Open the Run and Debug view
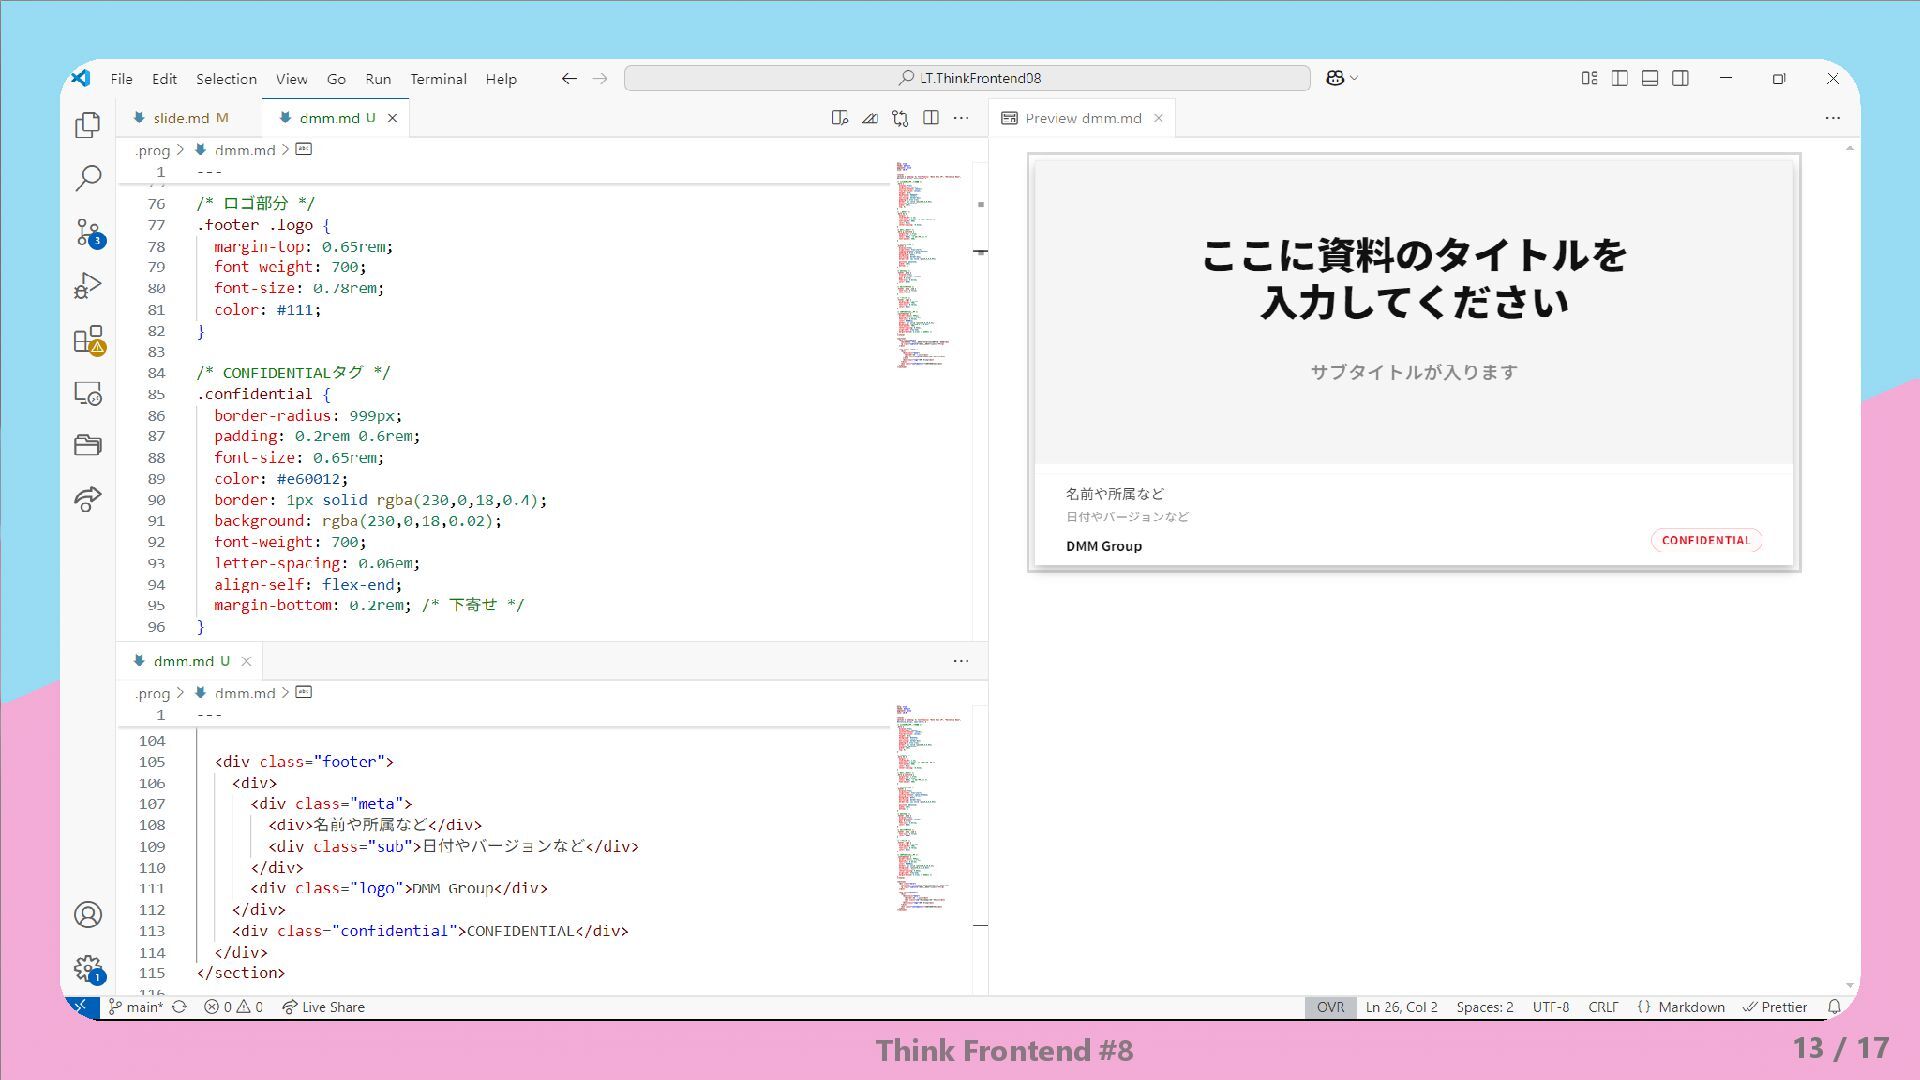This screenshot has width=1920, height=1080. (x=88, y=286)
